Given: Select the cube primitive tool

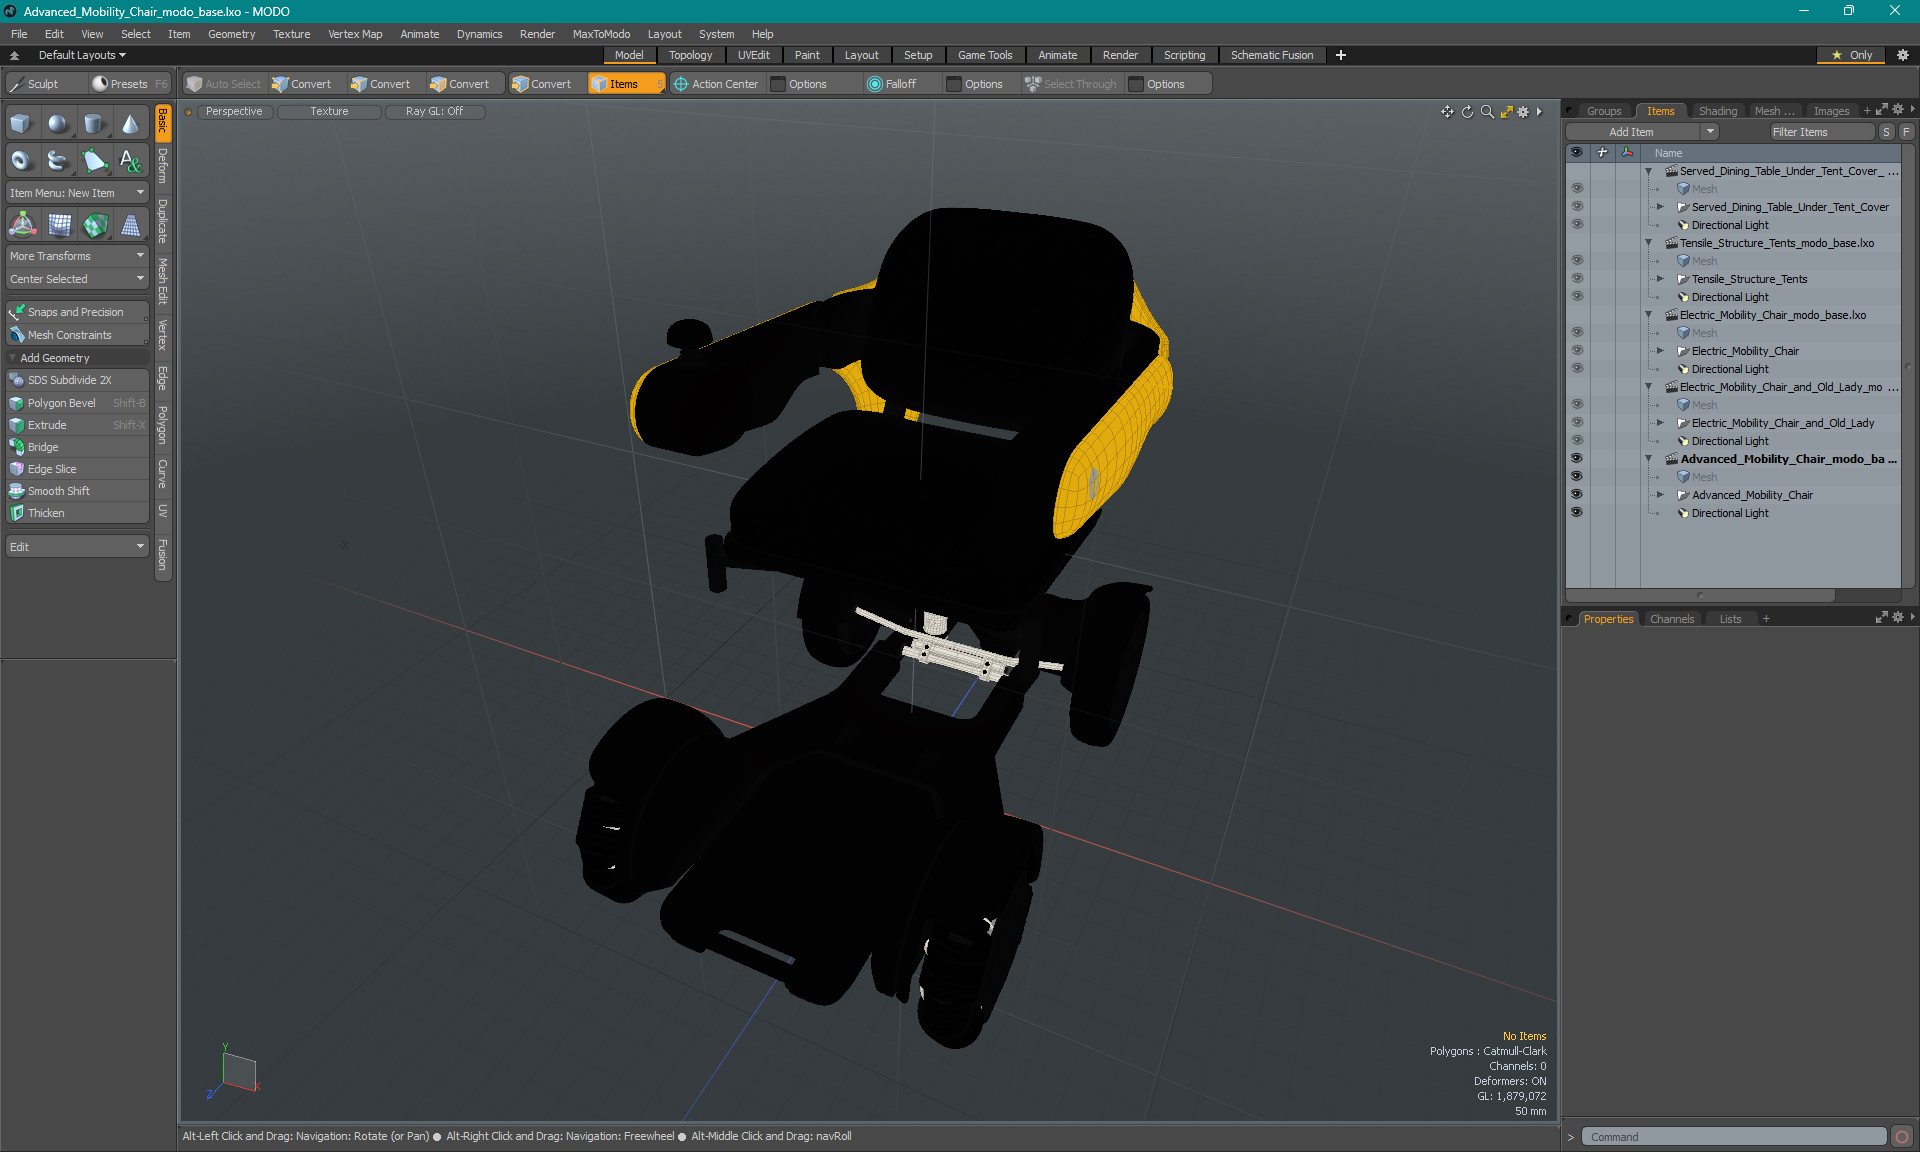Looking at the screenshot, I should click(x=22, y=123).
